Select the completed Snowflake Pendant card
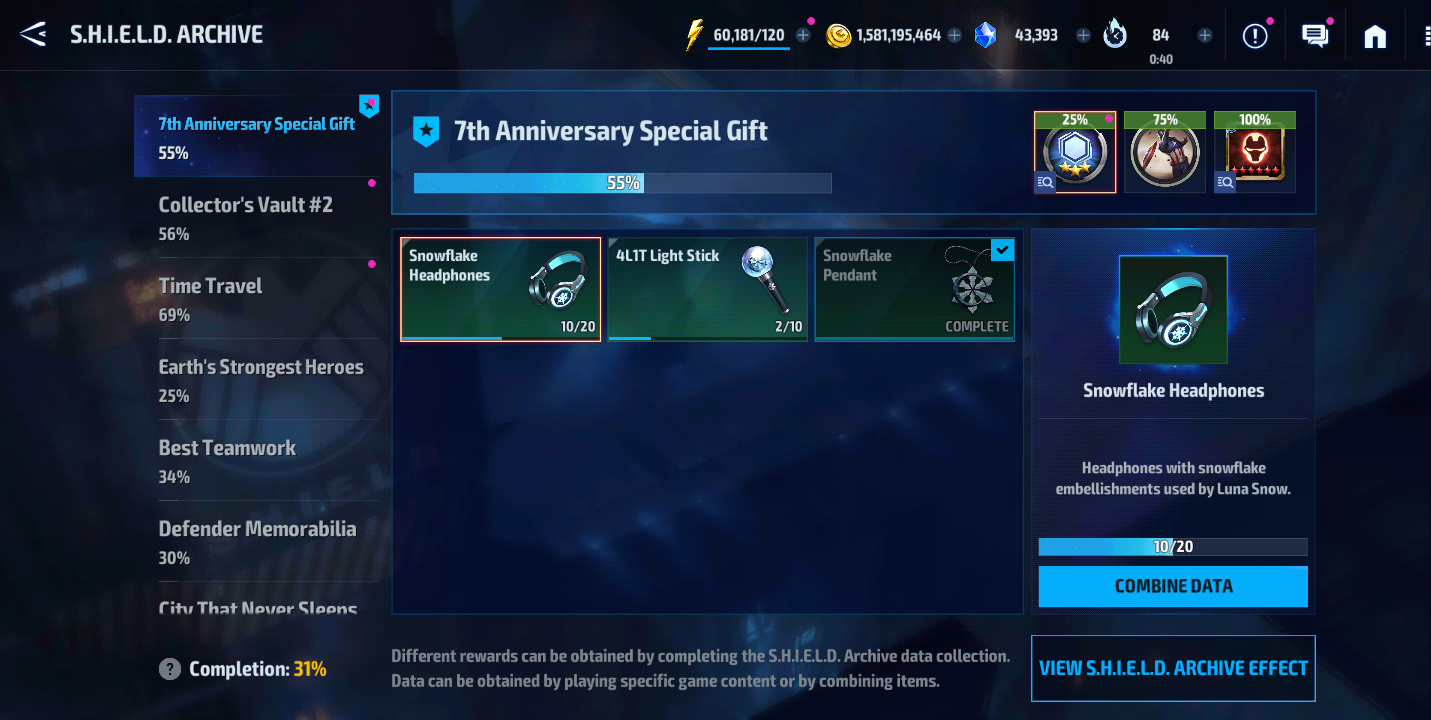 click(x=915, y=289)
